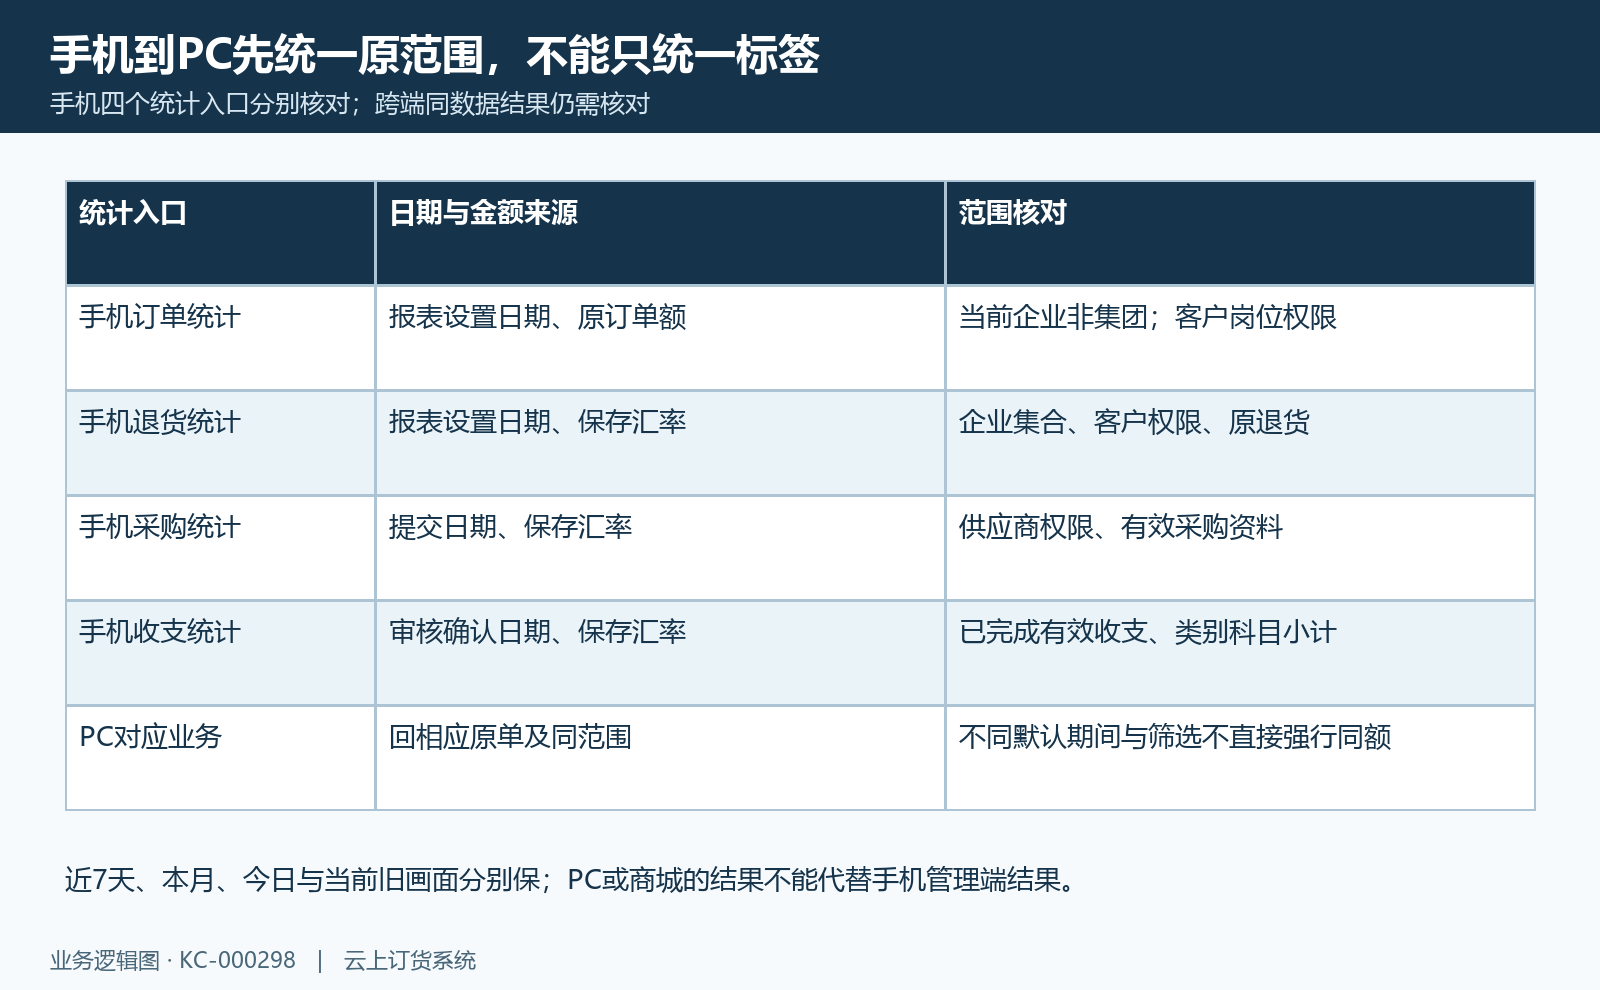Click the cell 手机采购统计

[x=220, y=548]
